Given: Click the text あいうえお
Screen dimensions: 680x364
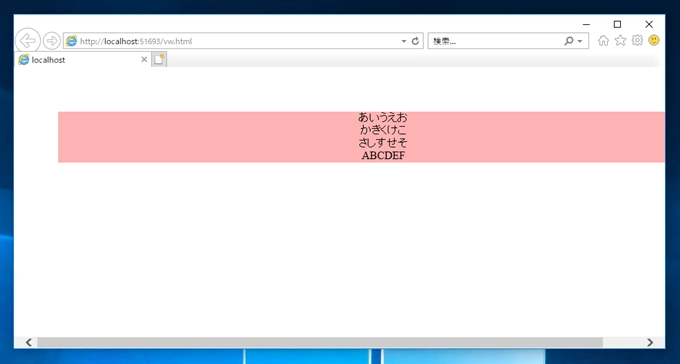Looking at the screenshot, I should 382,117.
